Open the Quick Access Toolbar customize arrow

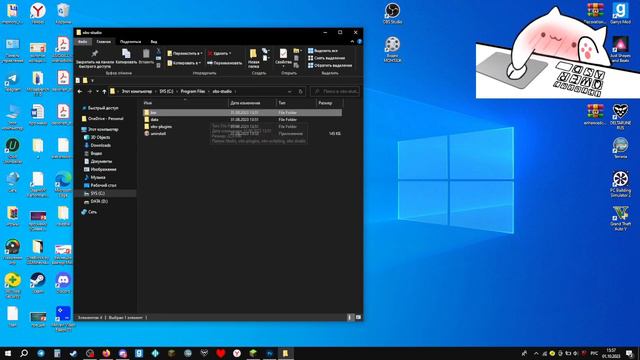(x=93, y=80)
